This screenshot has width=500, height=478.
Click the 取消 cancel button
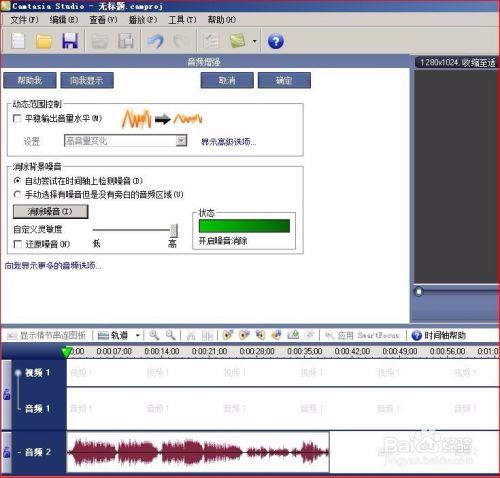(227, 80)
